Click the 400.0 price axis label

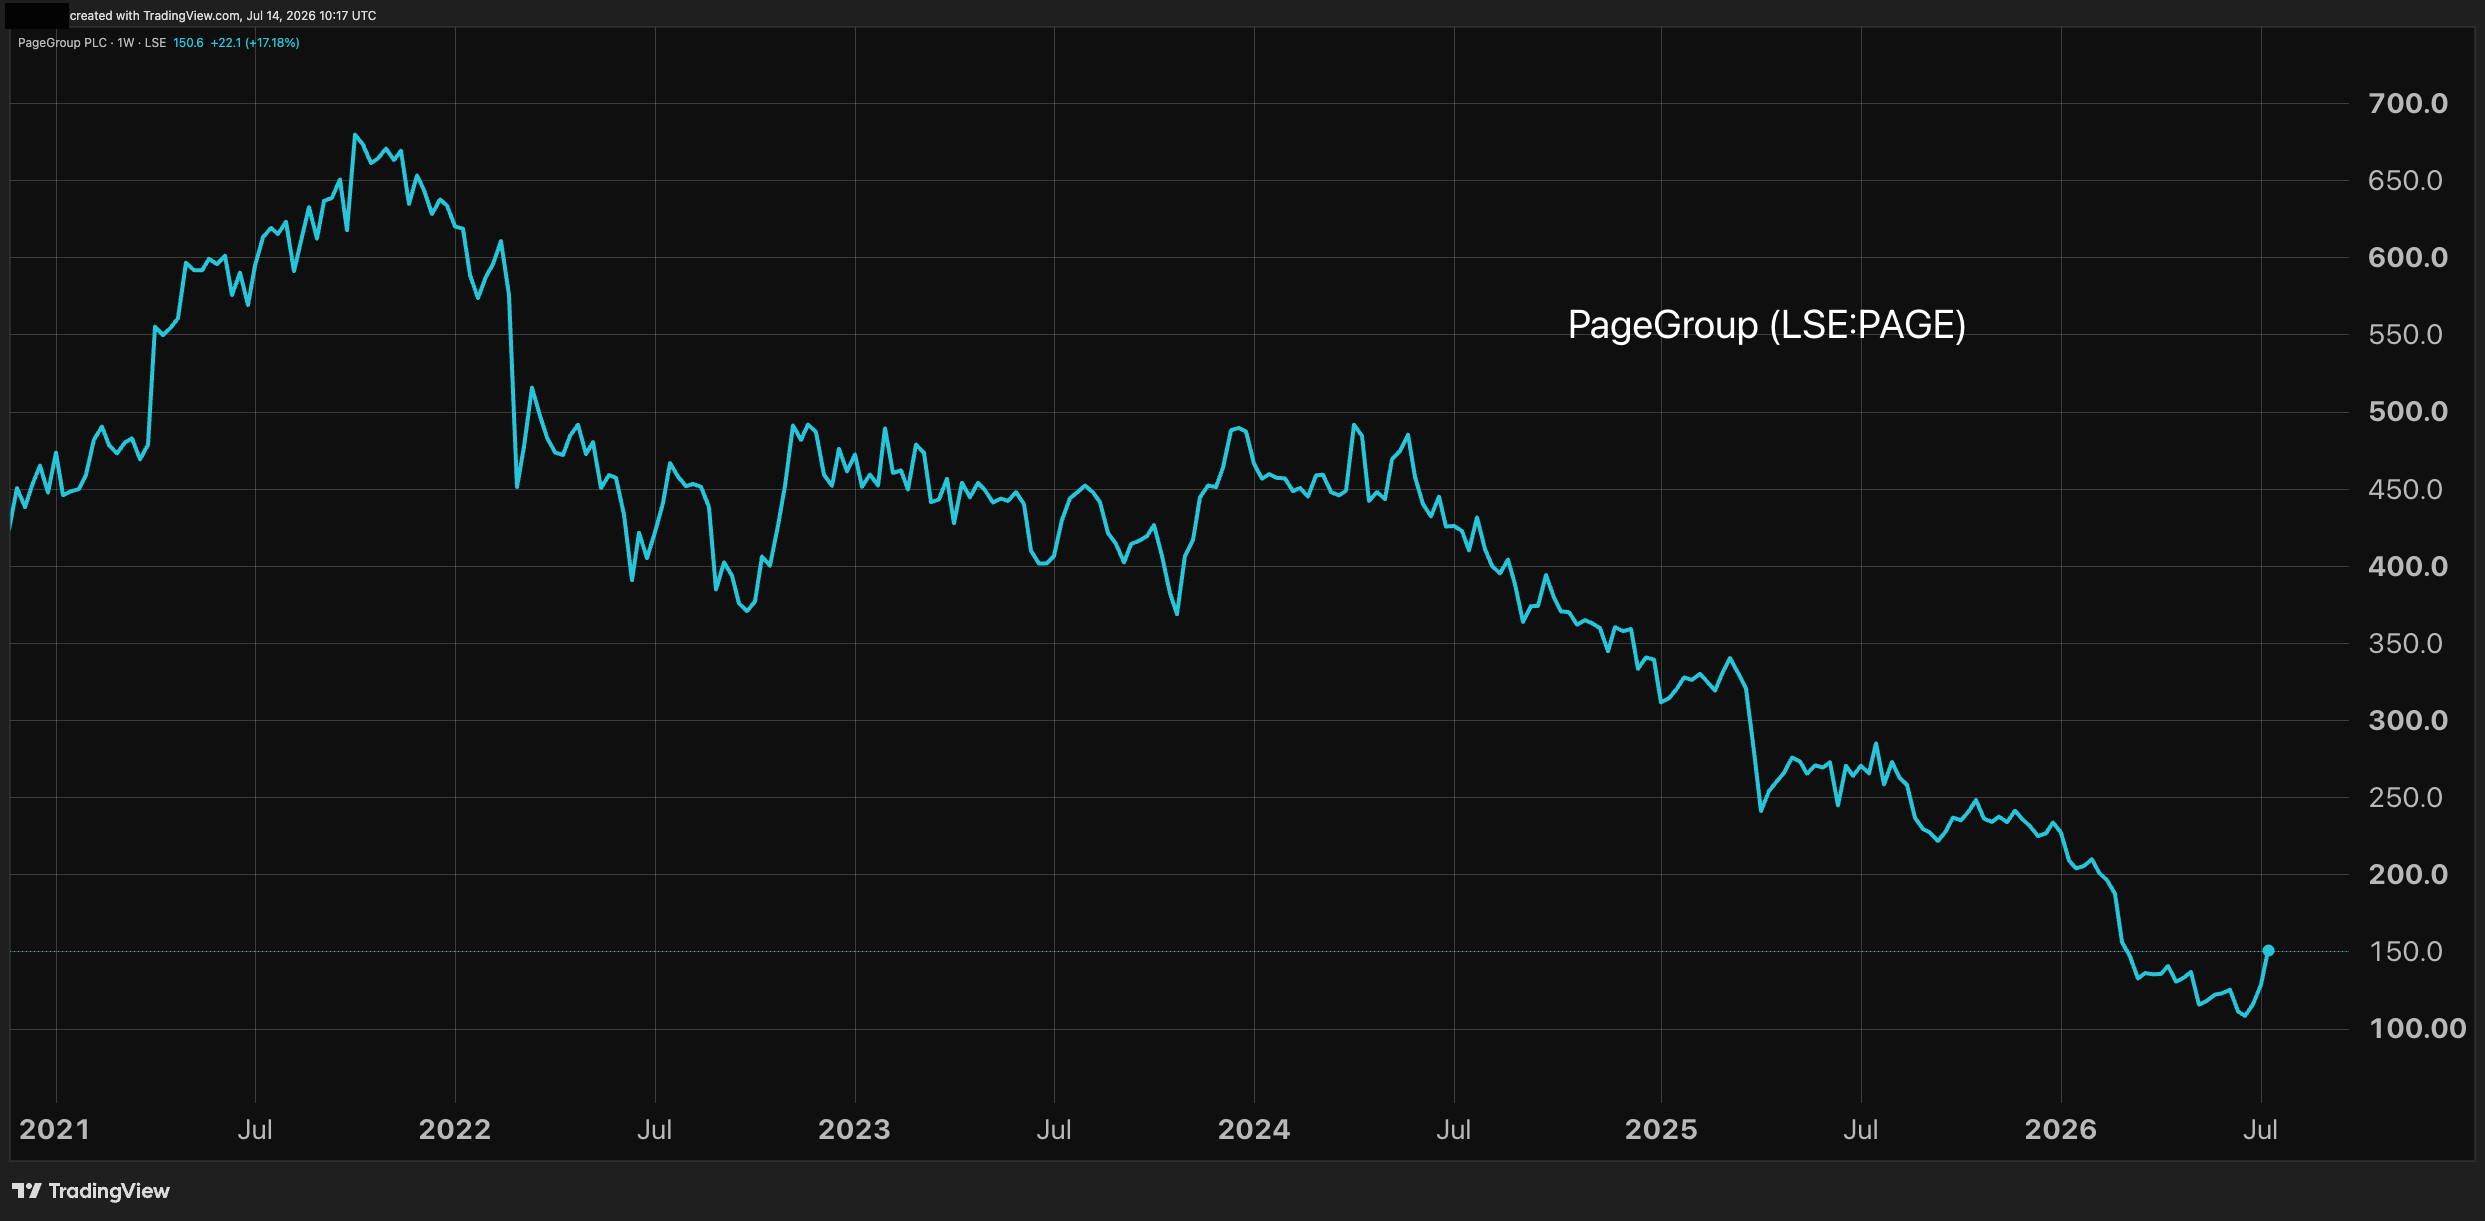tap(2408, 566)
